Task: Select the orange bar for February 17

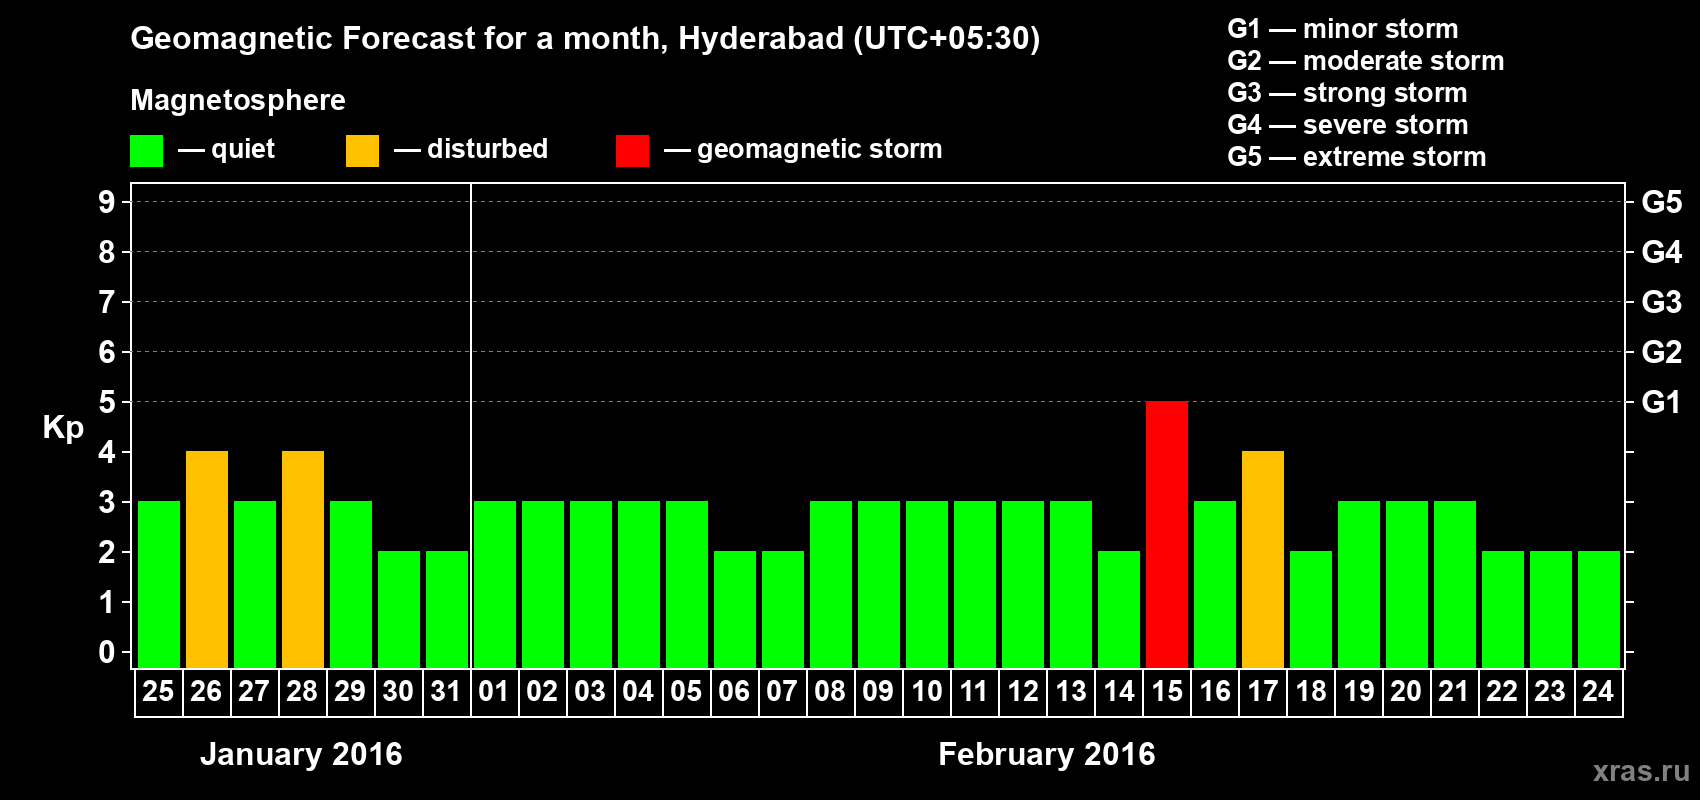Action: click(1263, 560)
